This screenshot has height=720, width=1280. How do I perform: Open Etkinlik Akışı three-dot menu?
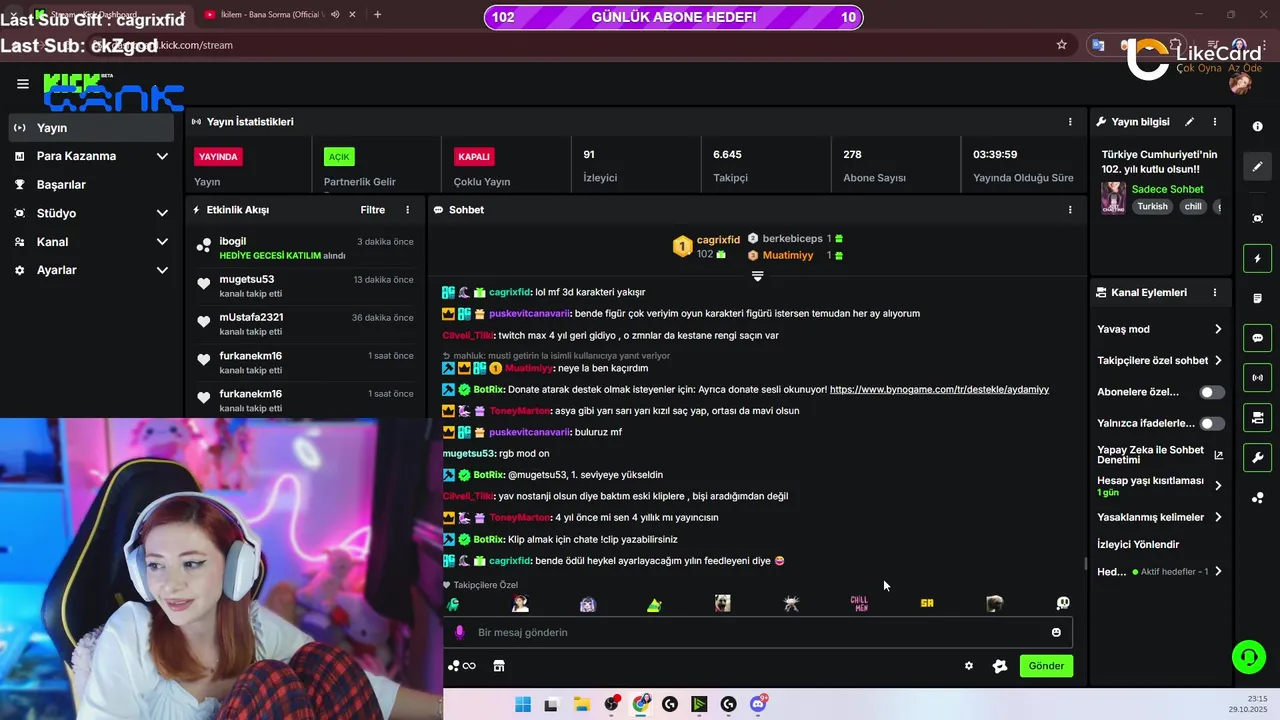coord(407,210)
